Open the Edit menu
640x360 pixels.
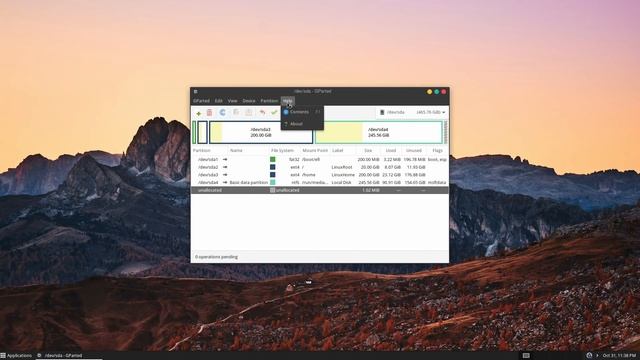click(219, 101)
